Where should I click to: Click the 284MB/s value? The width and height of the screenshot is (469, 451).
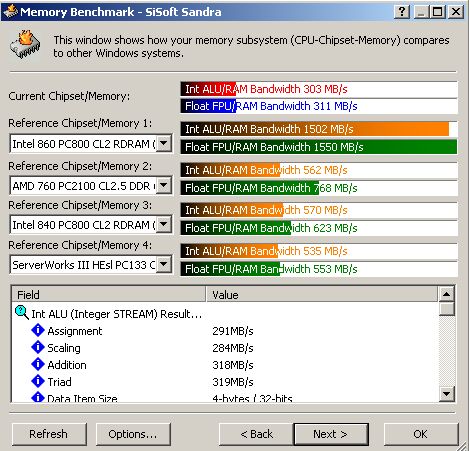pyautogui.click(x=233, y=348)
